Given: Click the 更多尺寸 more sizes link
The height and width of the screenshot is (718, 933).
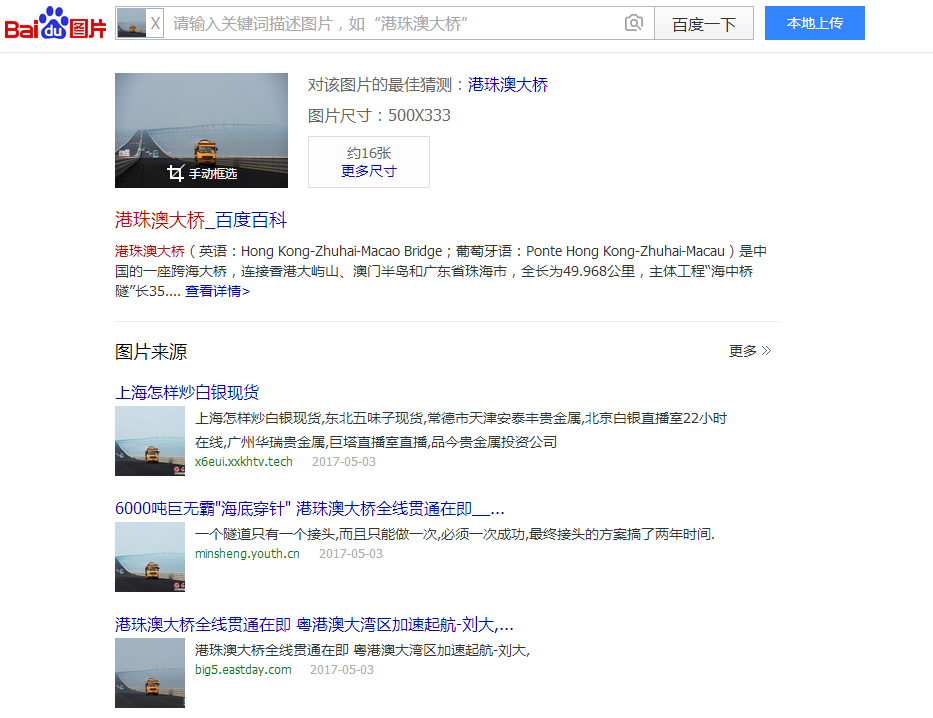Looking at the screenshot, I should click(x=368, y=169).
